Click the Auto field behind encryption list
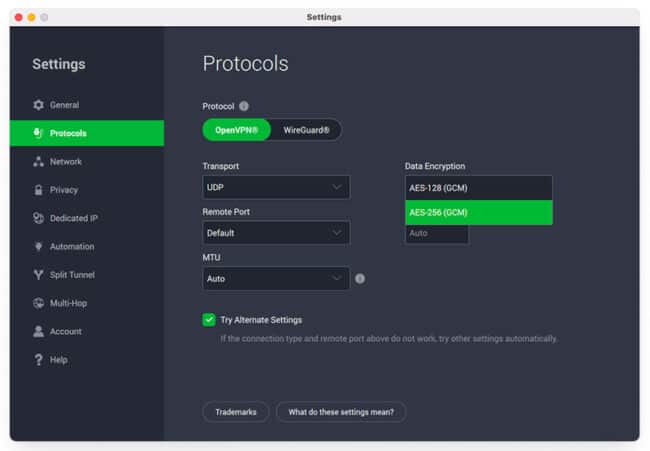The height and width of the screenshot is (451, 650). click(437, 234)
